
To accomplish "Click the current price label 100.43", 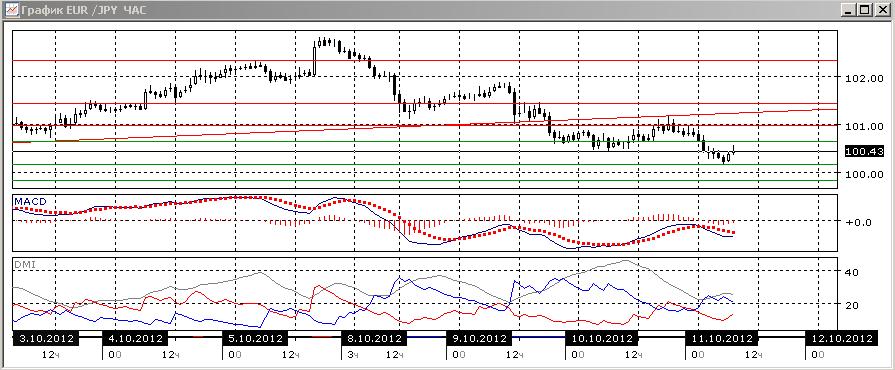I will coord(864,151).
